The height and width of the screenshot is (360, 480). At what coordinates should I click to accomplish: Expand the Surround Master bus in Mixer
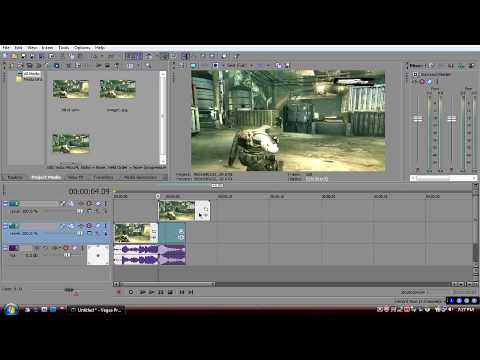415,74
